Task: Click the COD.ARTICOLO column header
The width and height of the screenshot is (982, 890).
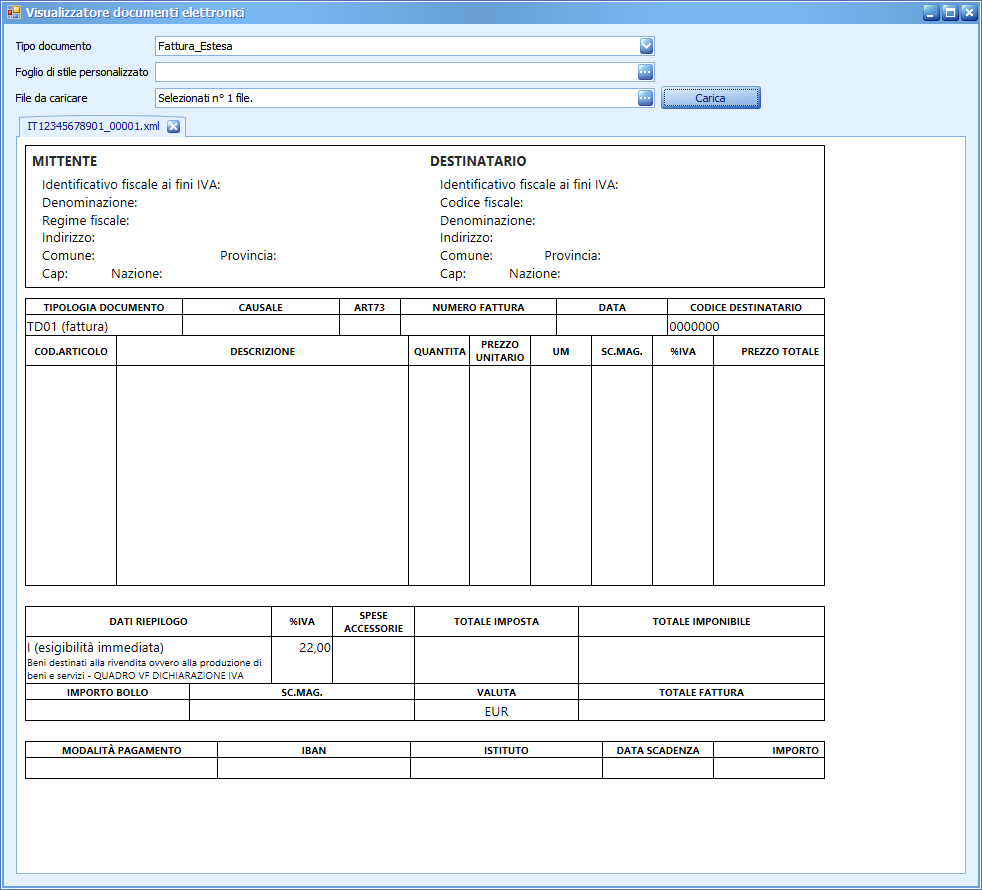Action: pos(71,351)
